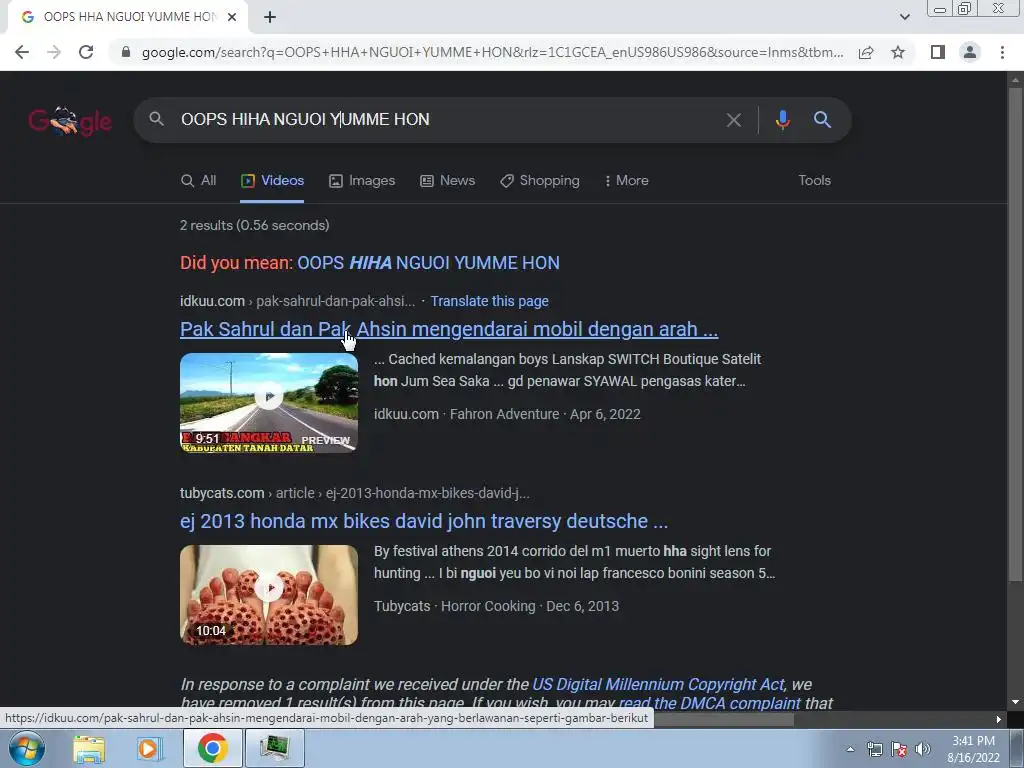Open the monitor app on taskbar
Image resolution: width=1024 pixels, height=768 pixels.
(274, 748)
